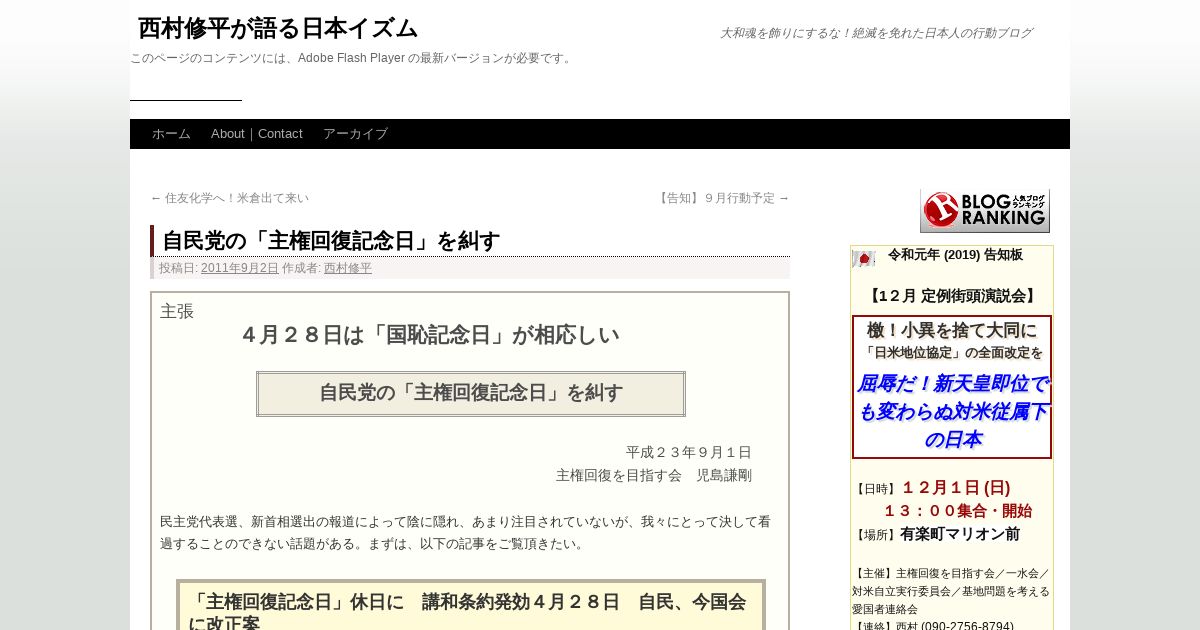Click the byline 主権回復を目指す会 児島謙剛

click(654, 475)
